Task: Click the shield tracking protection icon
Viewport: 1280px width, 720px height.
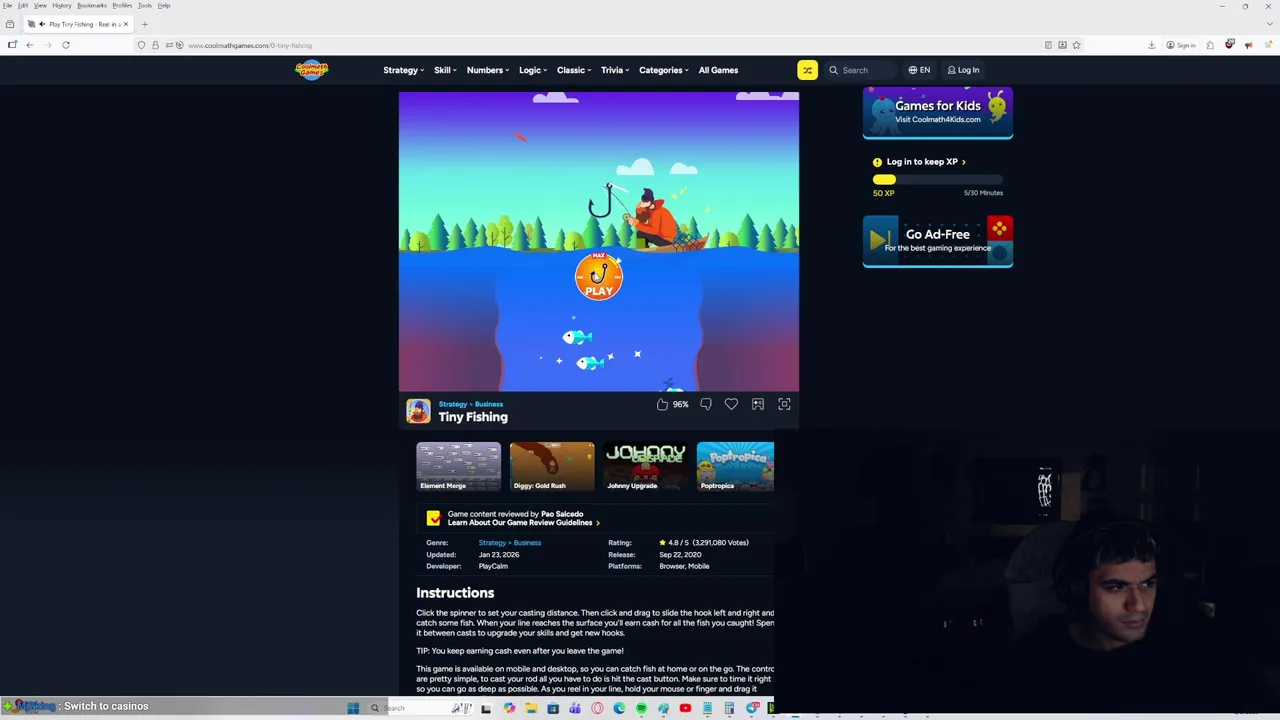Action: (x=141, y=45)
